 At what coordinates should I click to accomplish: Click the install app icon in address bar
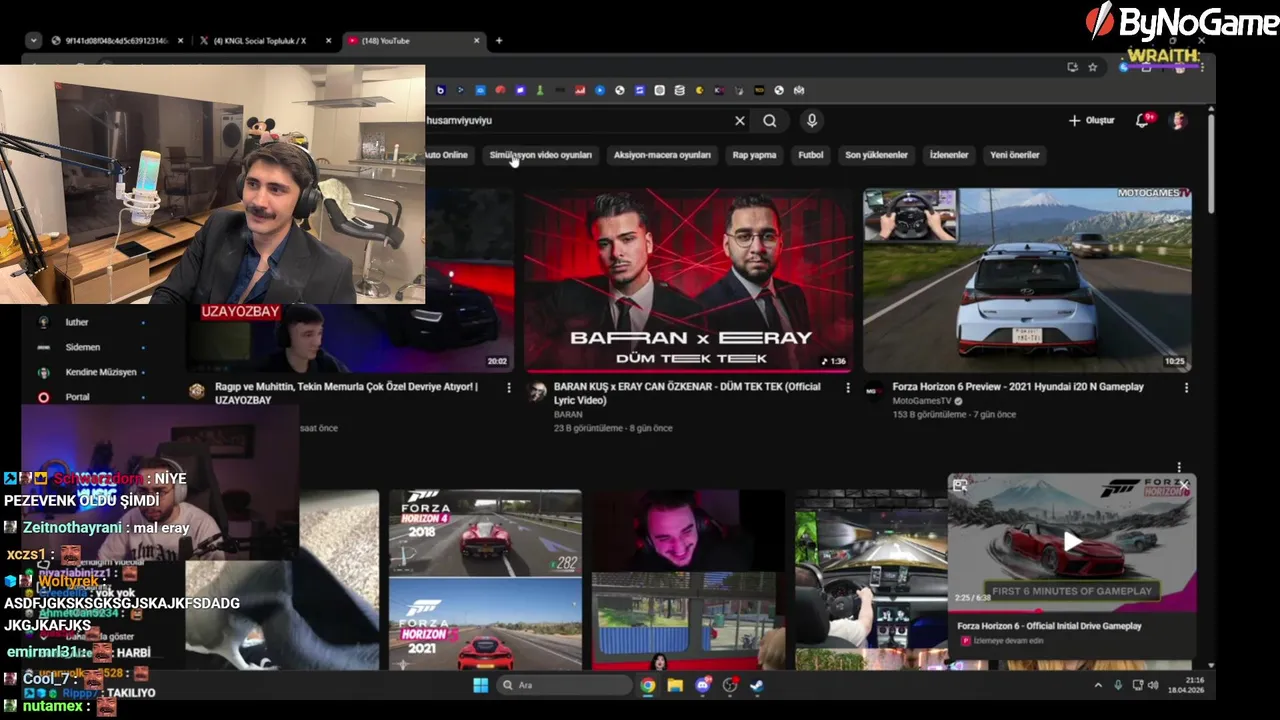pyautogui.click(x=1073, y=67)
